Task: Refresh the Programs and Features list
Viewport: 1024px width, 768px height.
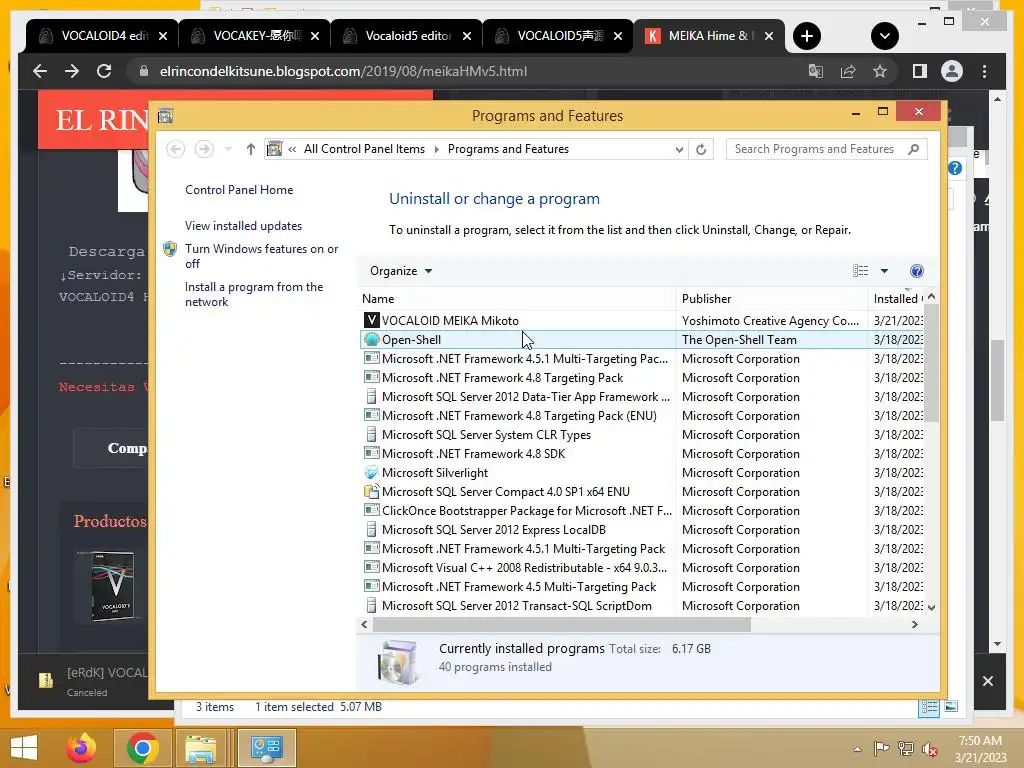Action: 701,149
